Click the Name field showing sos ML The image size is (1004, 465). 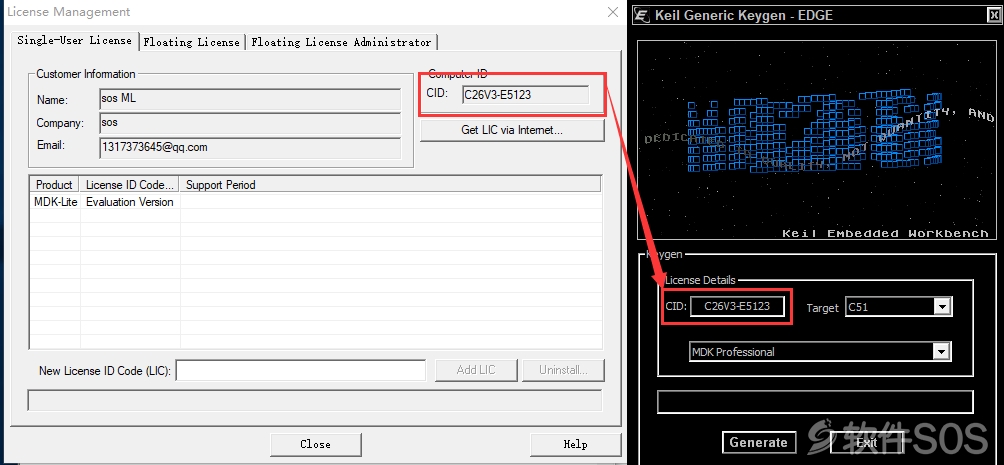(250, 99)
